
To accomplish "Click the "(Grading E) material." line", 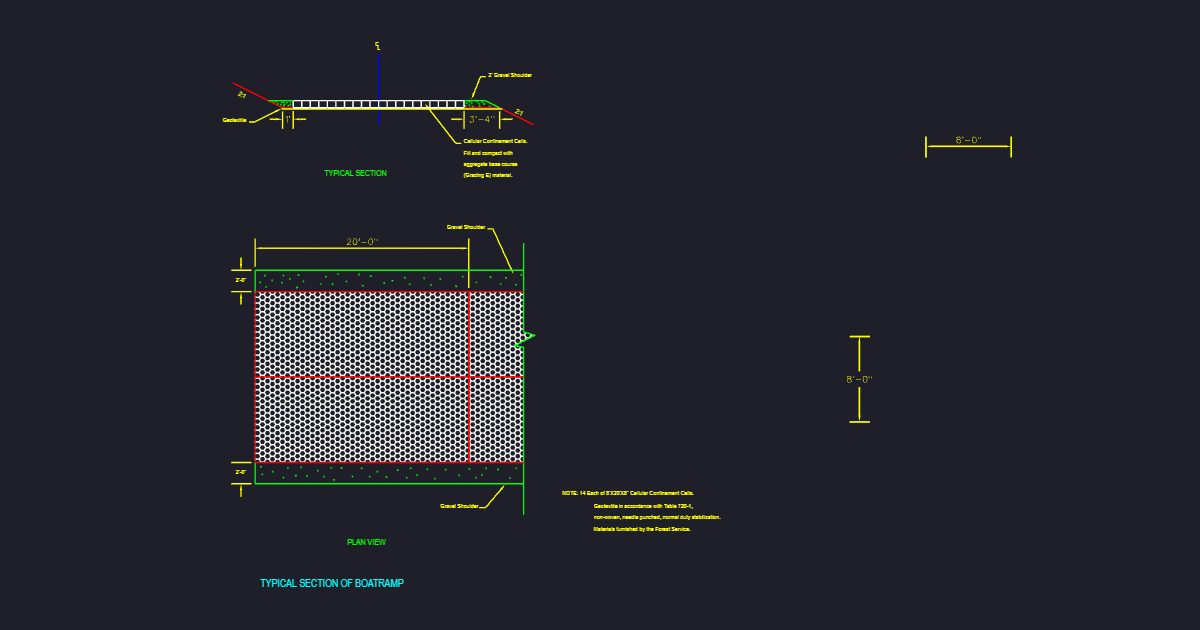I will click(x=488, y=175).
